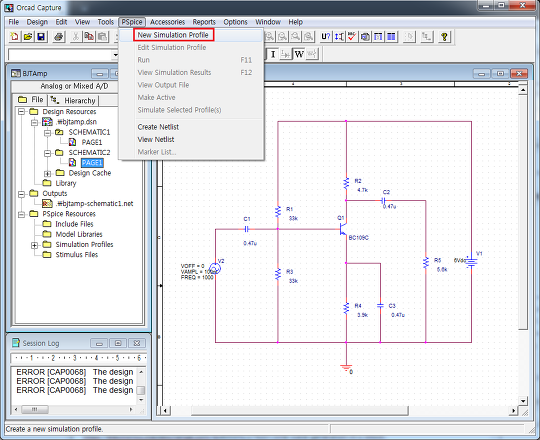Screen dimensions: 540x440
Task: Click the Open folder toolbar icon
Action: 28,36
